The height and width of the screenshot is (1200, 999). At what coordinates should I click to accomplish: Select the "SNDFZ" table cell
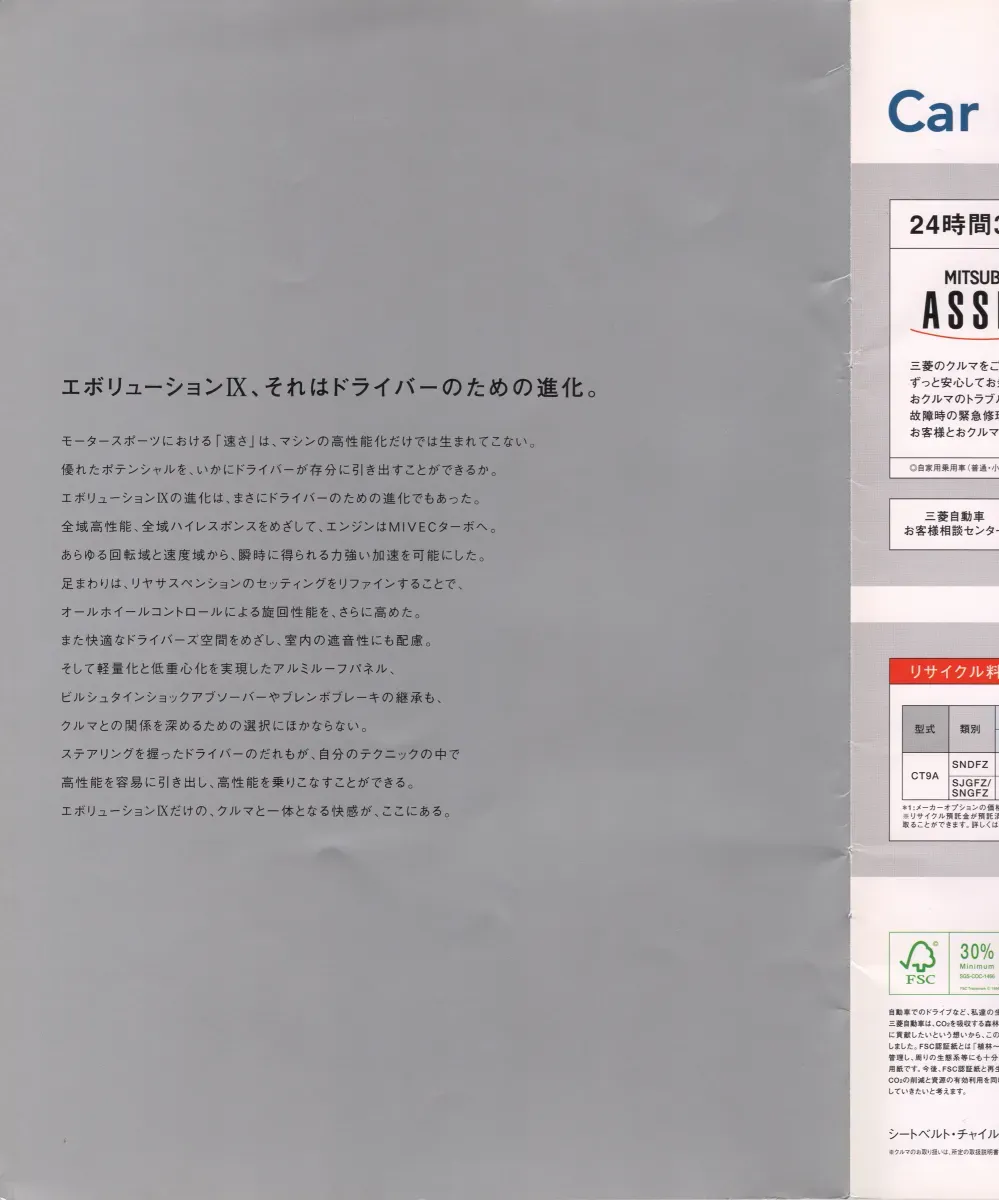pos(969,763)
